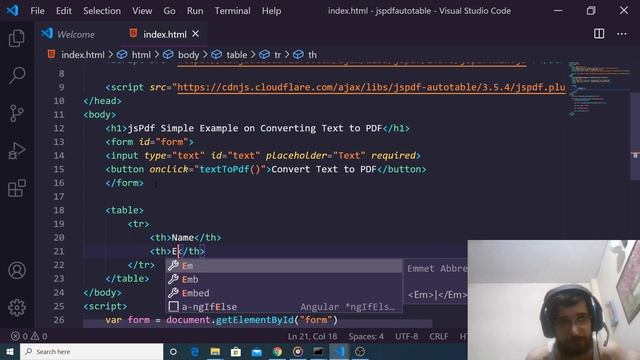Open the Mail app from taskbar

257,351
